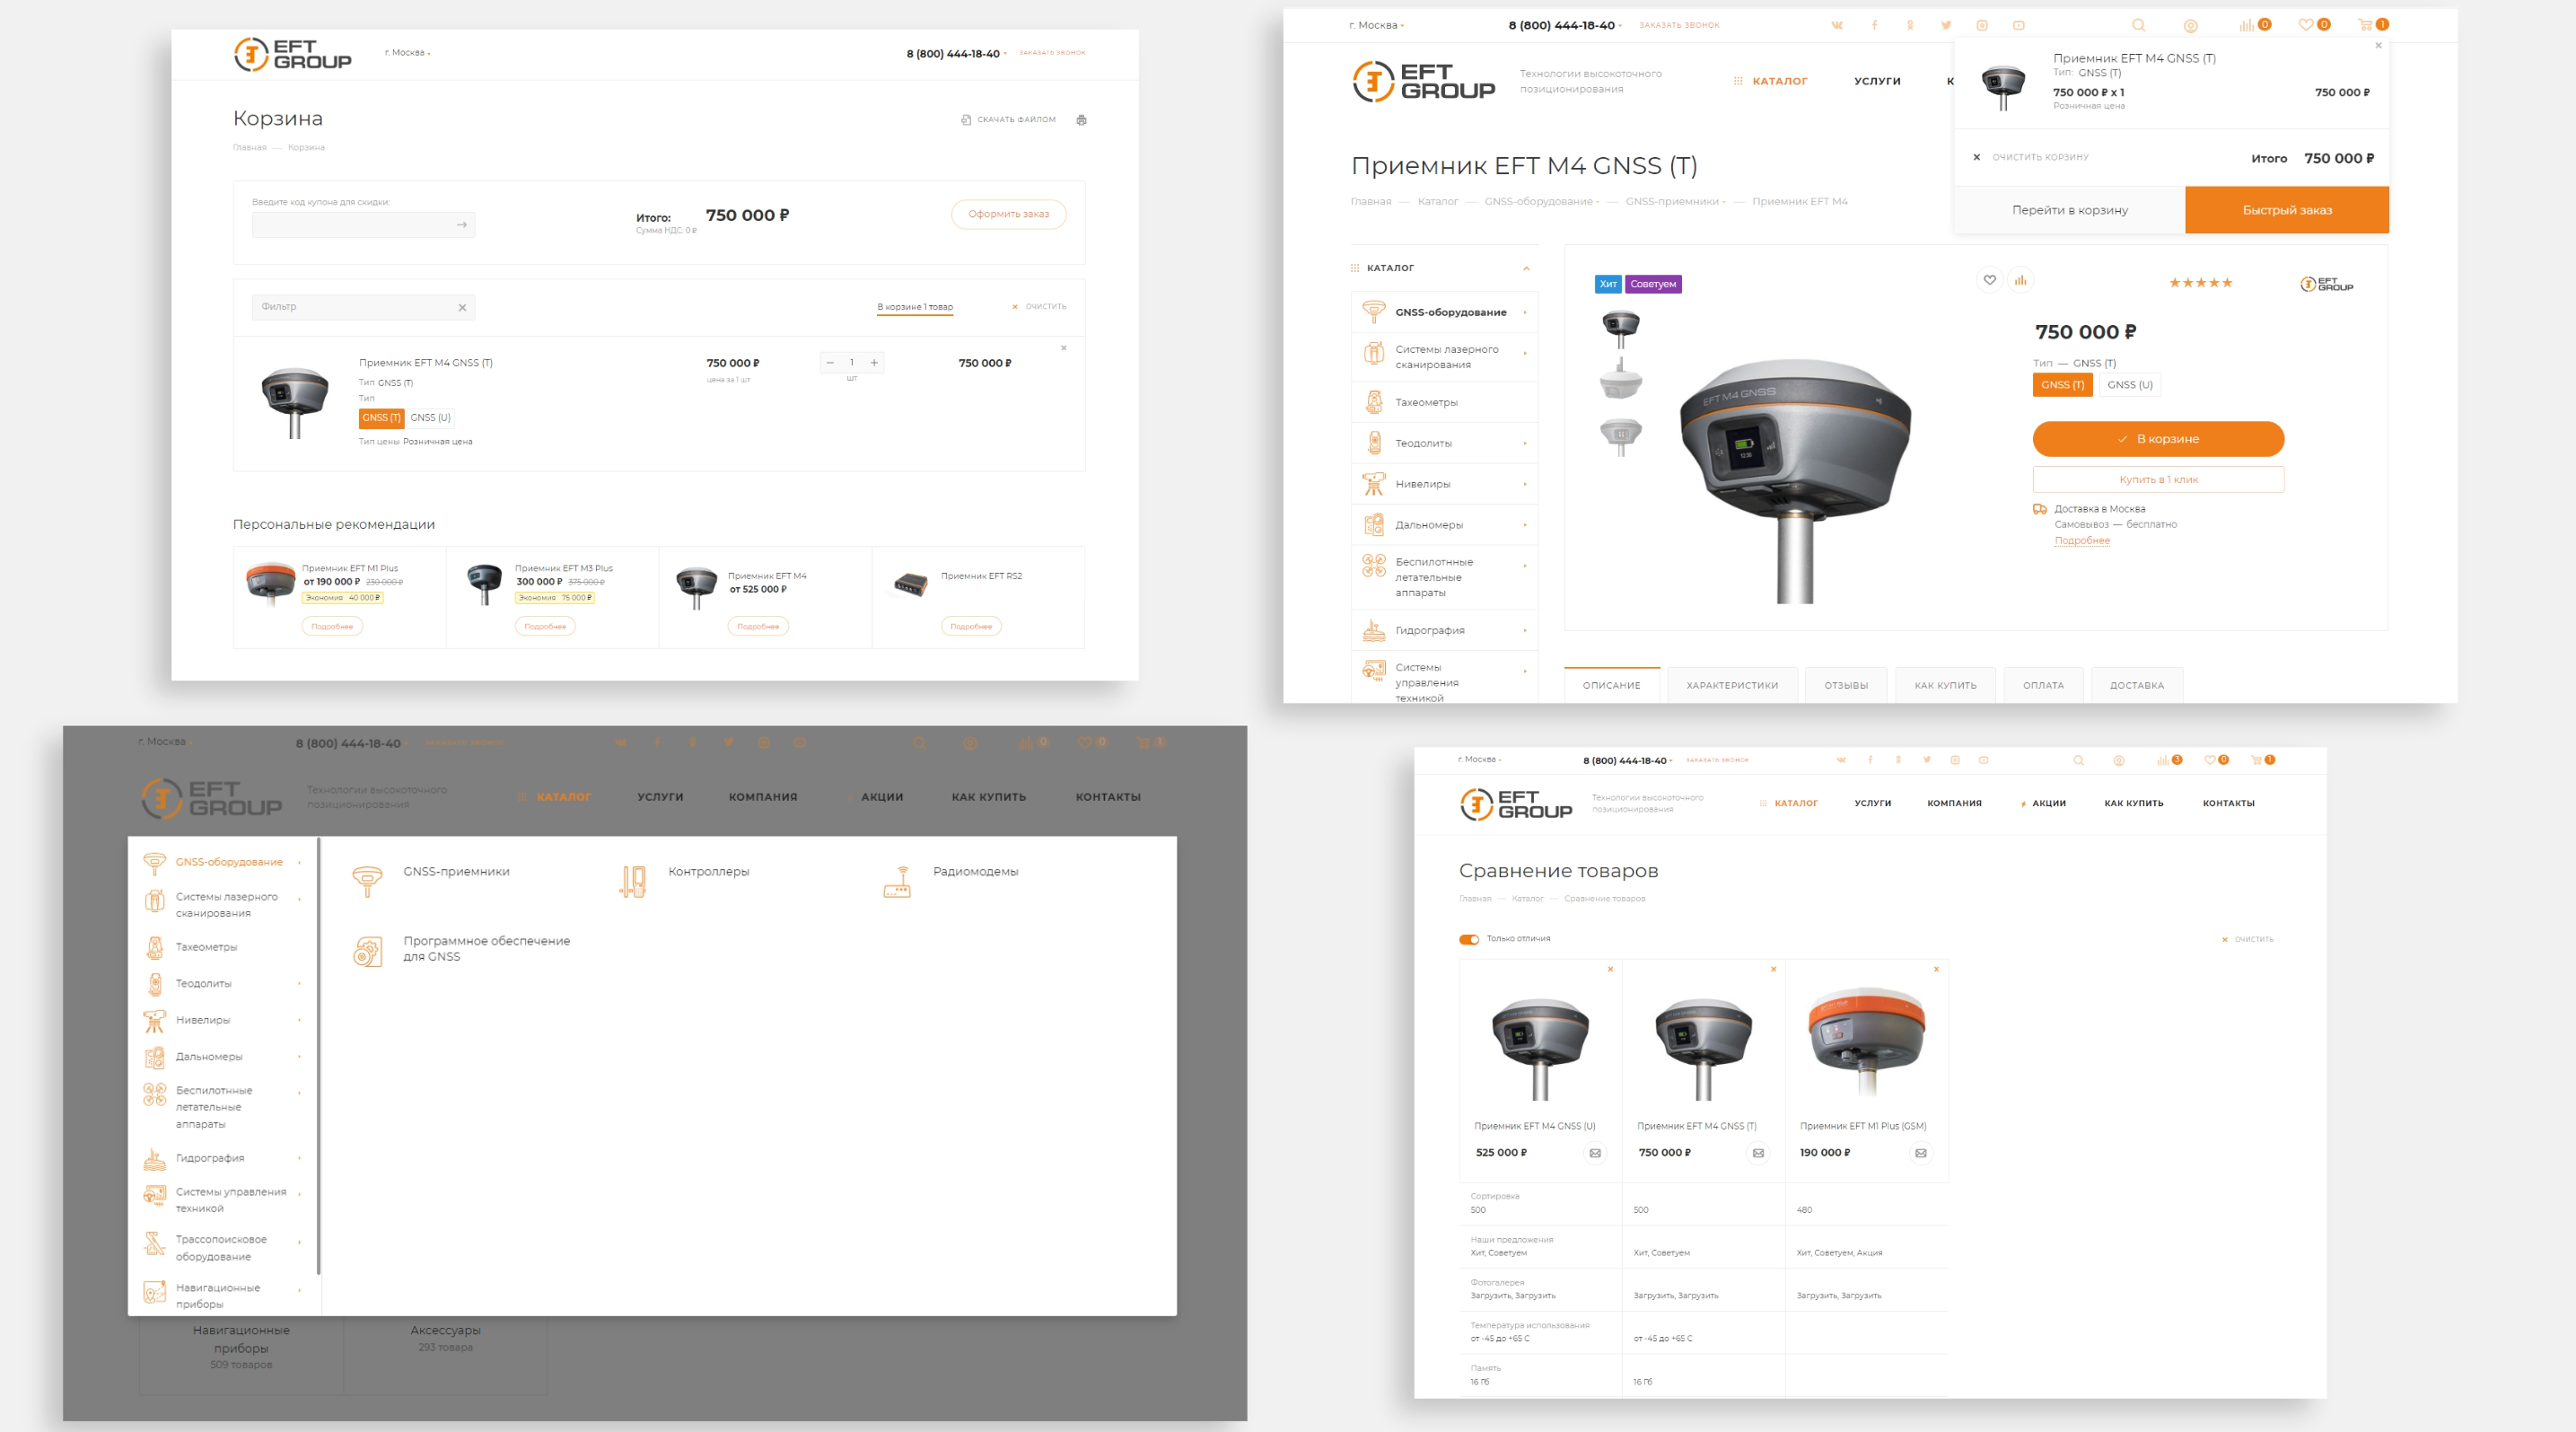Click the 'Быстрый заказ' orange button

point(2286,210)
